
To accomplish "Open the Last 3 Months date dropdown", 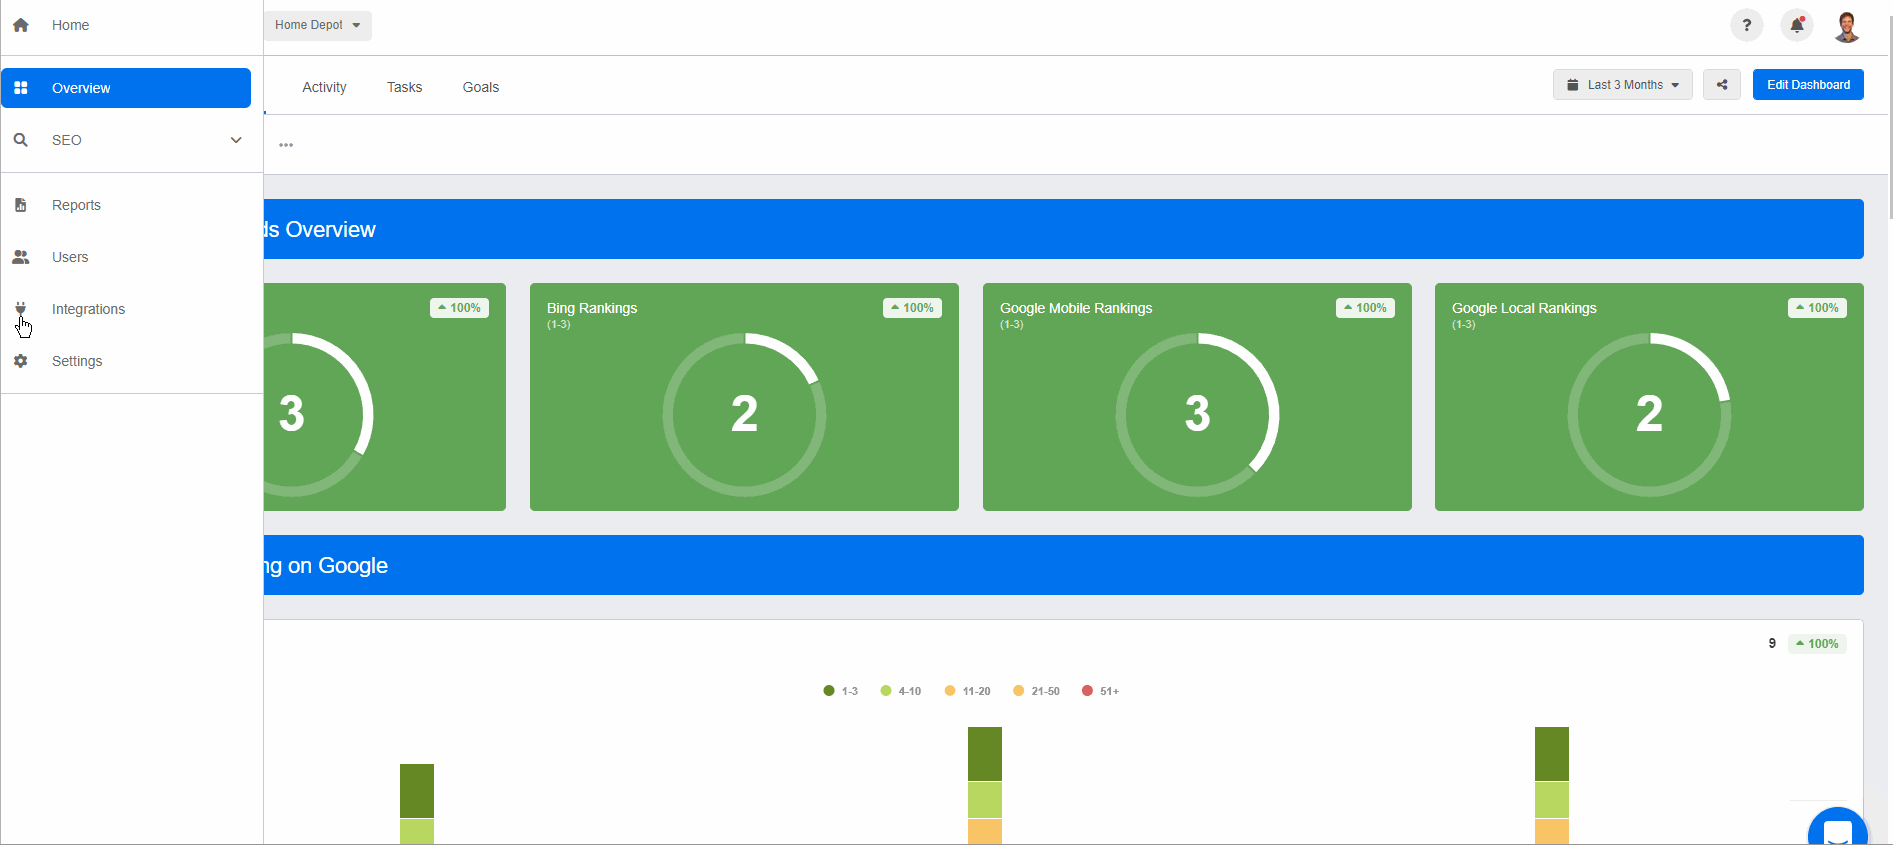I will click(x=1622, y=85).
